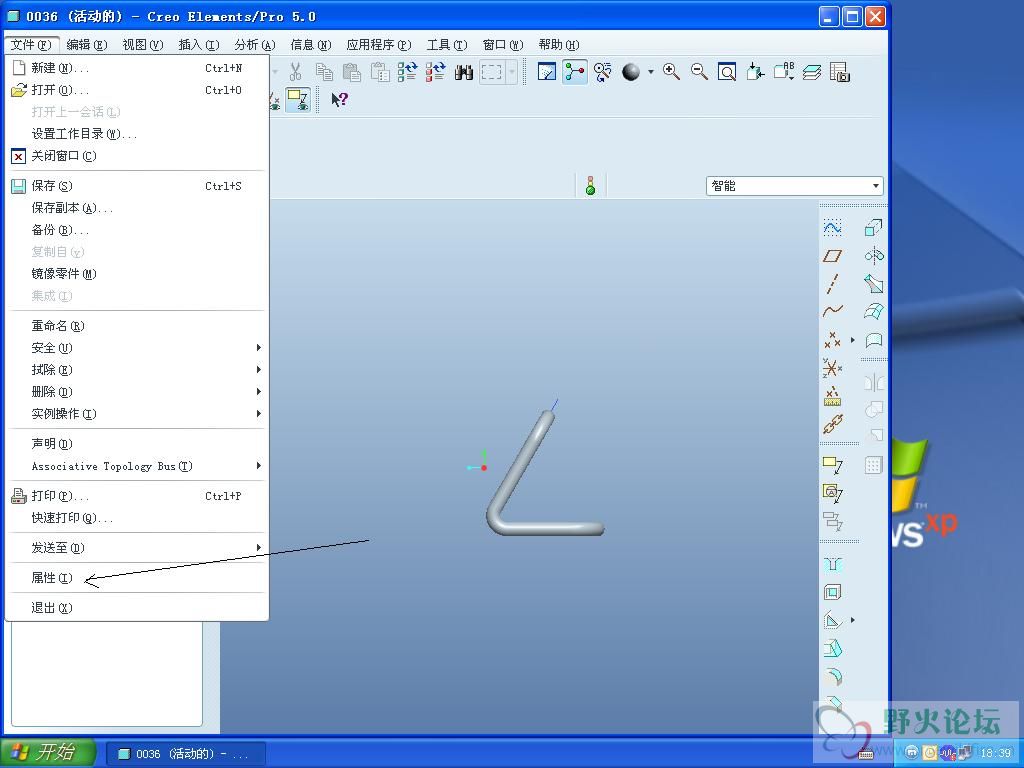This screenshot has height=768, width=1024.
Task: Click the Analysis feature chain-link icon
Action: 833,424
